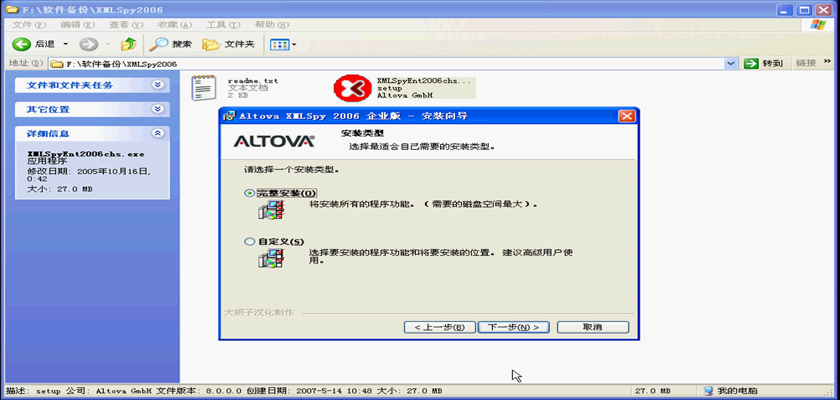
Task: Collapse the 文件和文件夹任务 panel chevron
Action: click(x=157, y=85)
